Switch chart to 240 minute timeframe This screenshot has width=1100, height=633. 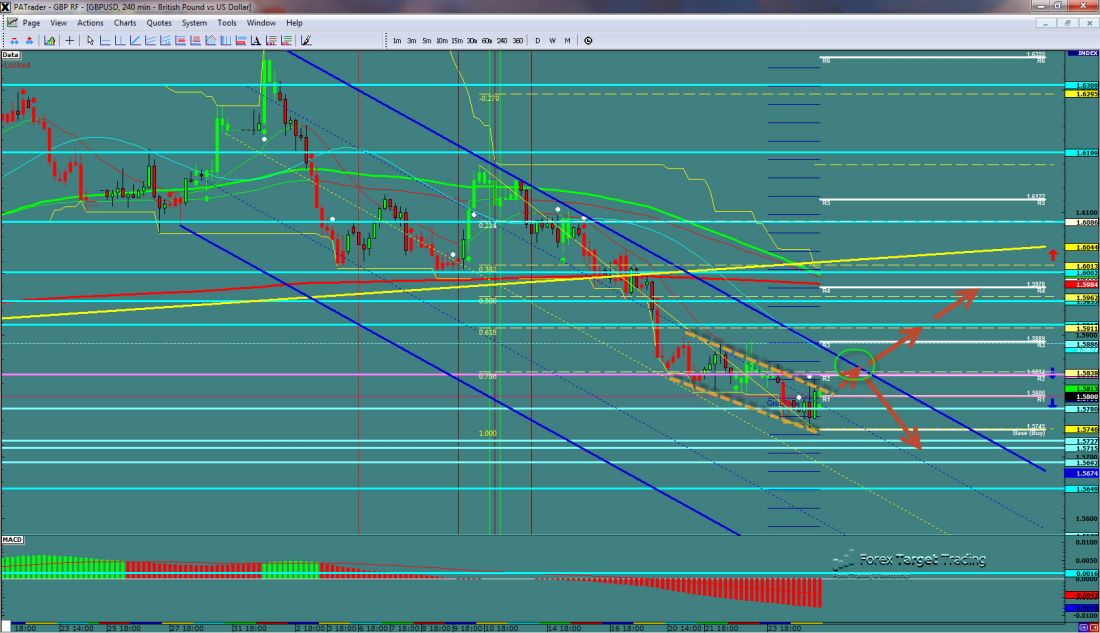tap(501, 41)
